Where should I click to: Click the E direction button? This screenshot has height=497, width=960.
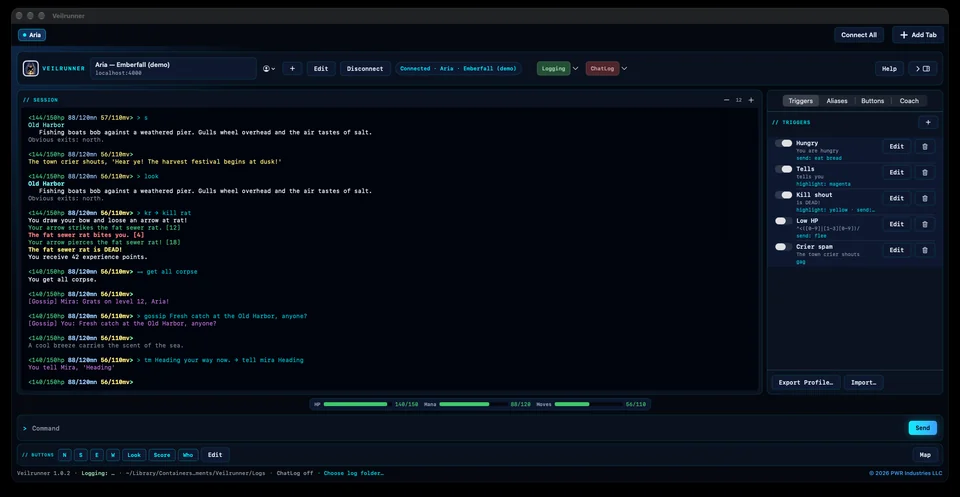[97, 455]
